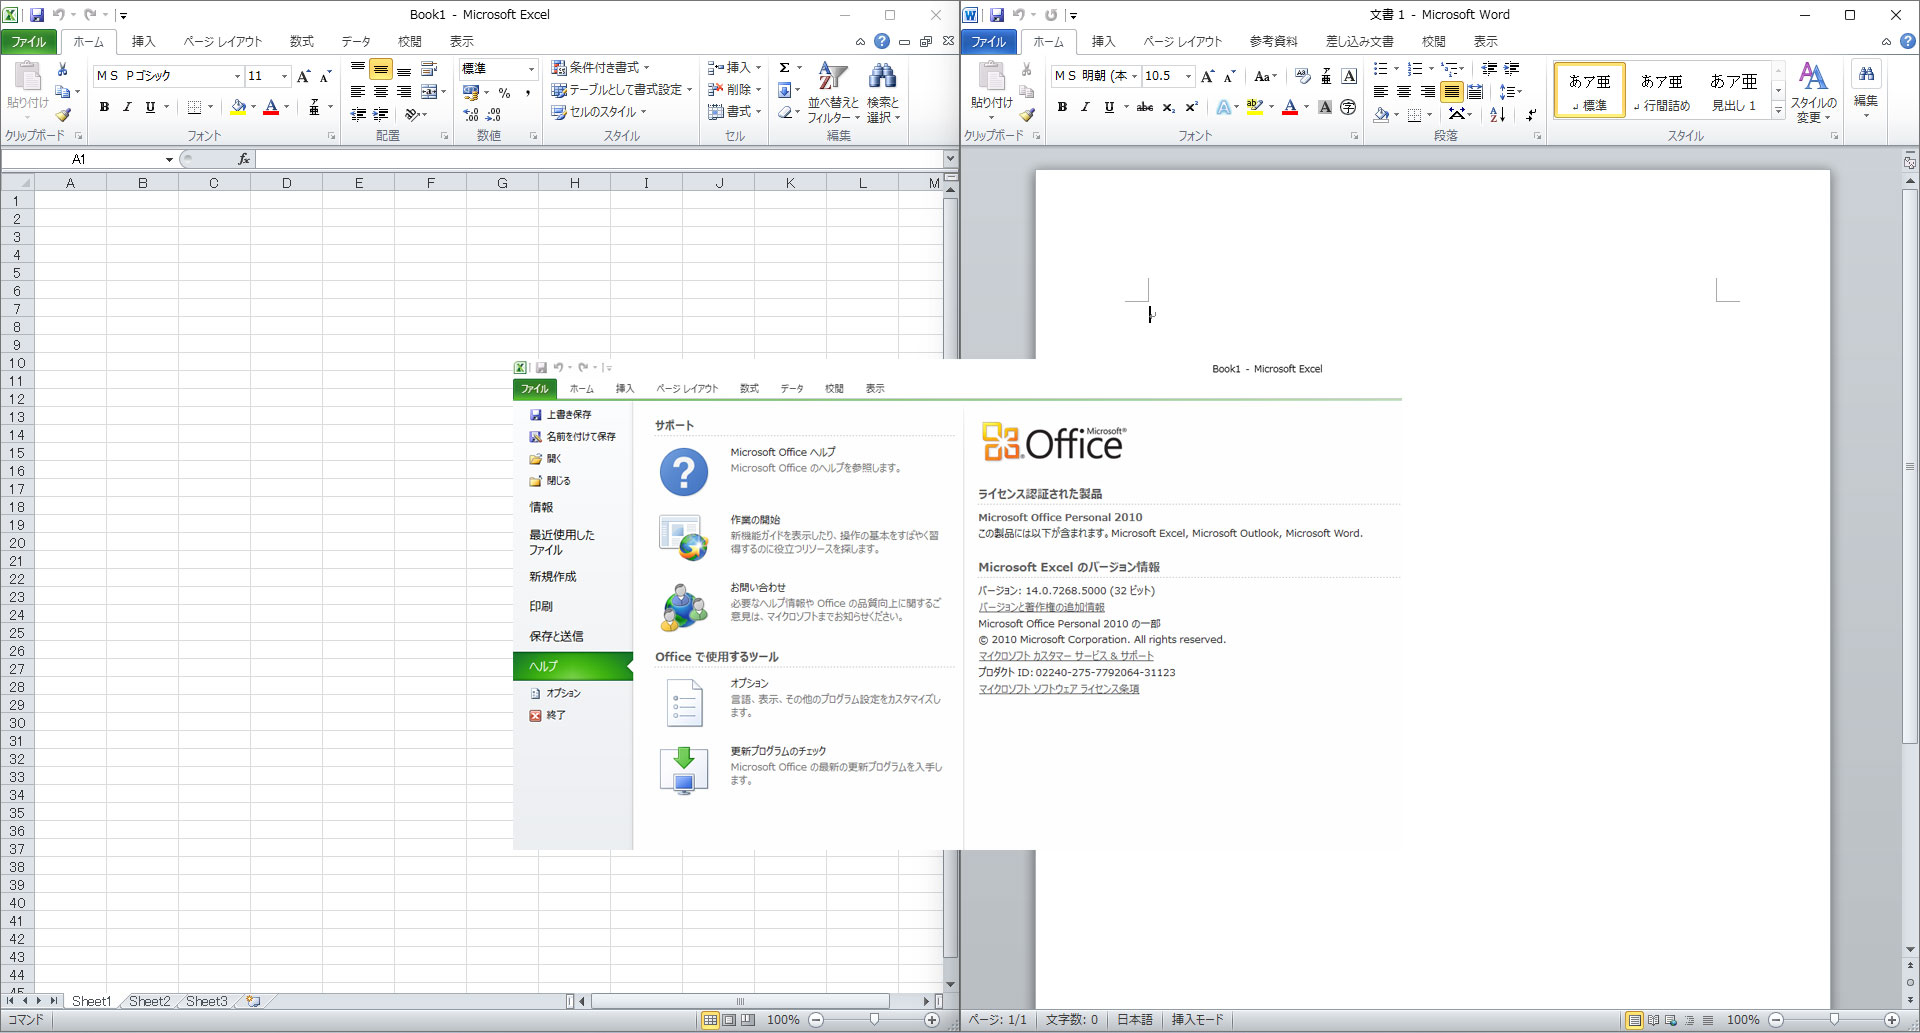
Task: Expand the Word styles gallery more arrow
Action: click(1778, 112)
